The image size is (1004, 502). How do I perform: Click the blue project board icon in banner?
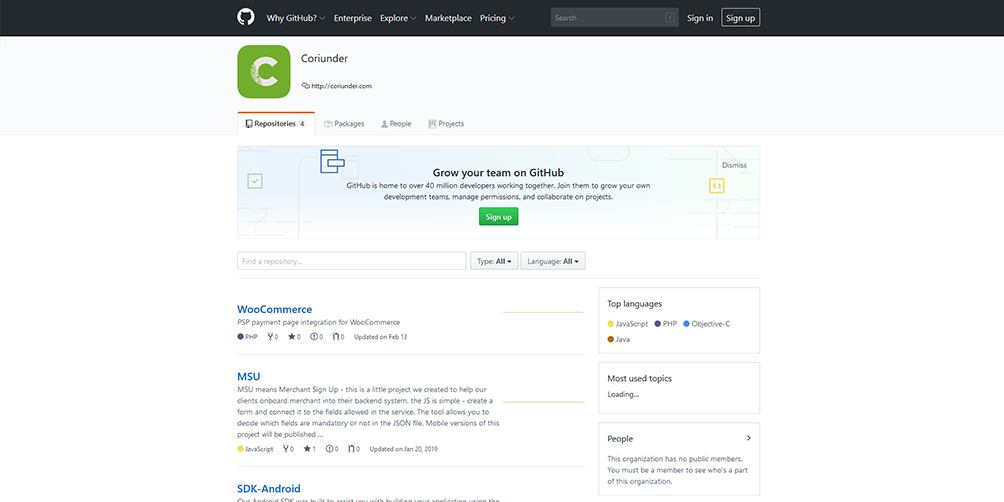tap(332, 161)
